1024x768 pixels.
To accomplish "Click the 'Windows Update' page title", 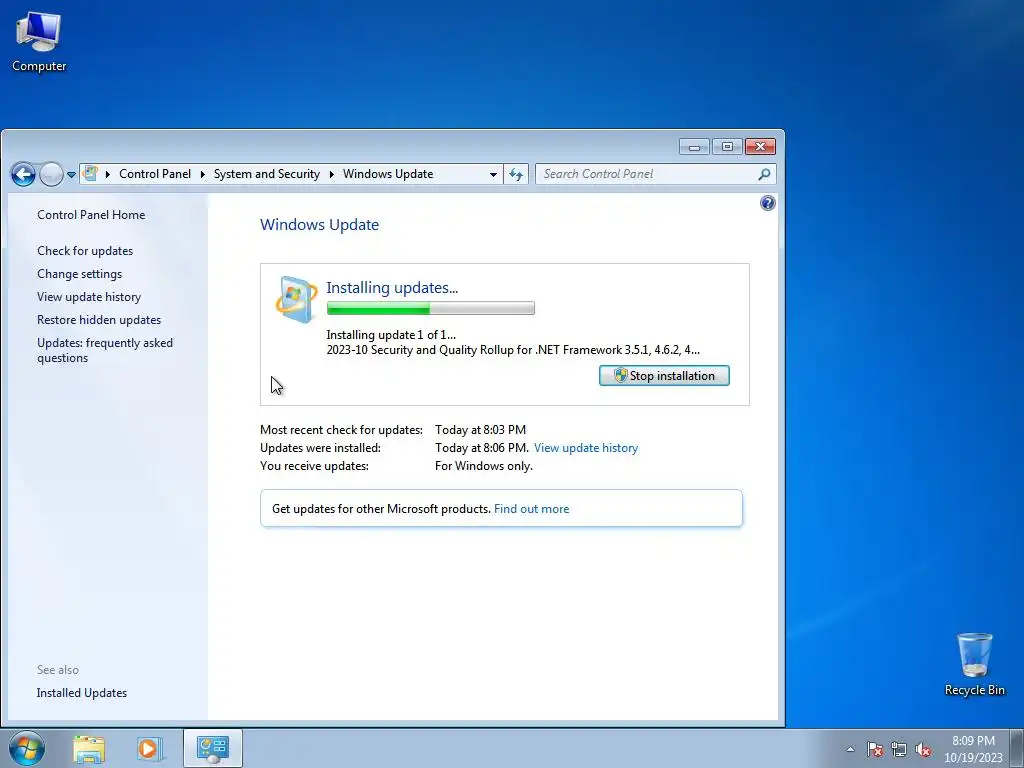I will 319,225.
